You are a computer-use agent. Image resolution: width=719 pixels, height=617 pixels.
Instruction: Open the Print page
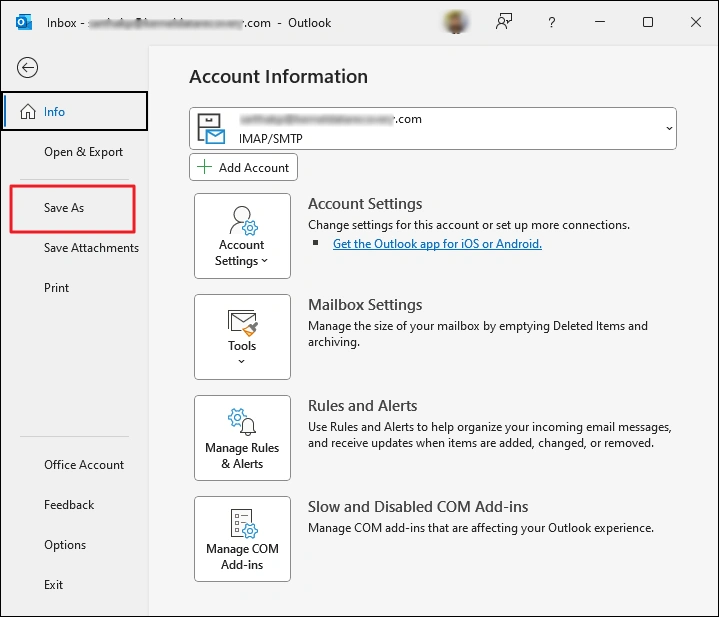[56, 288]
